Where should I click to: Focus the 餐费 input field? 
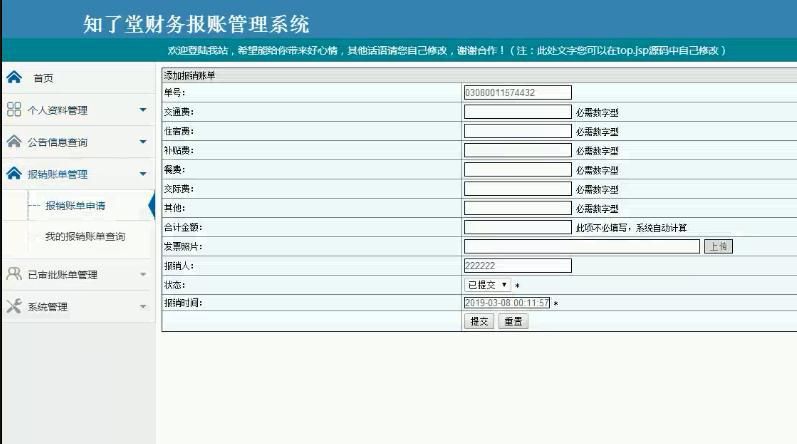click(x=517, y=170)
